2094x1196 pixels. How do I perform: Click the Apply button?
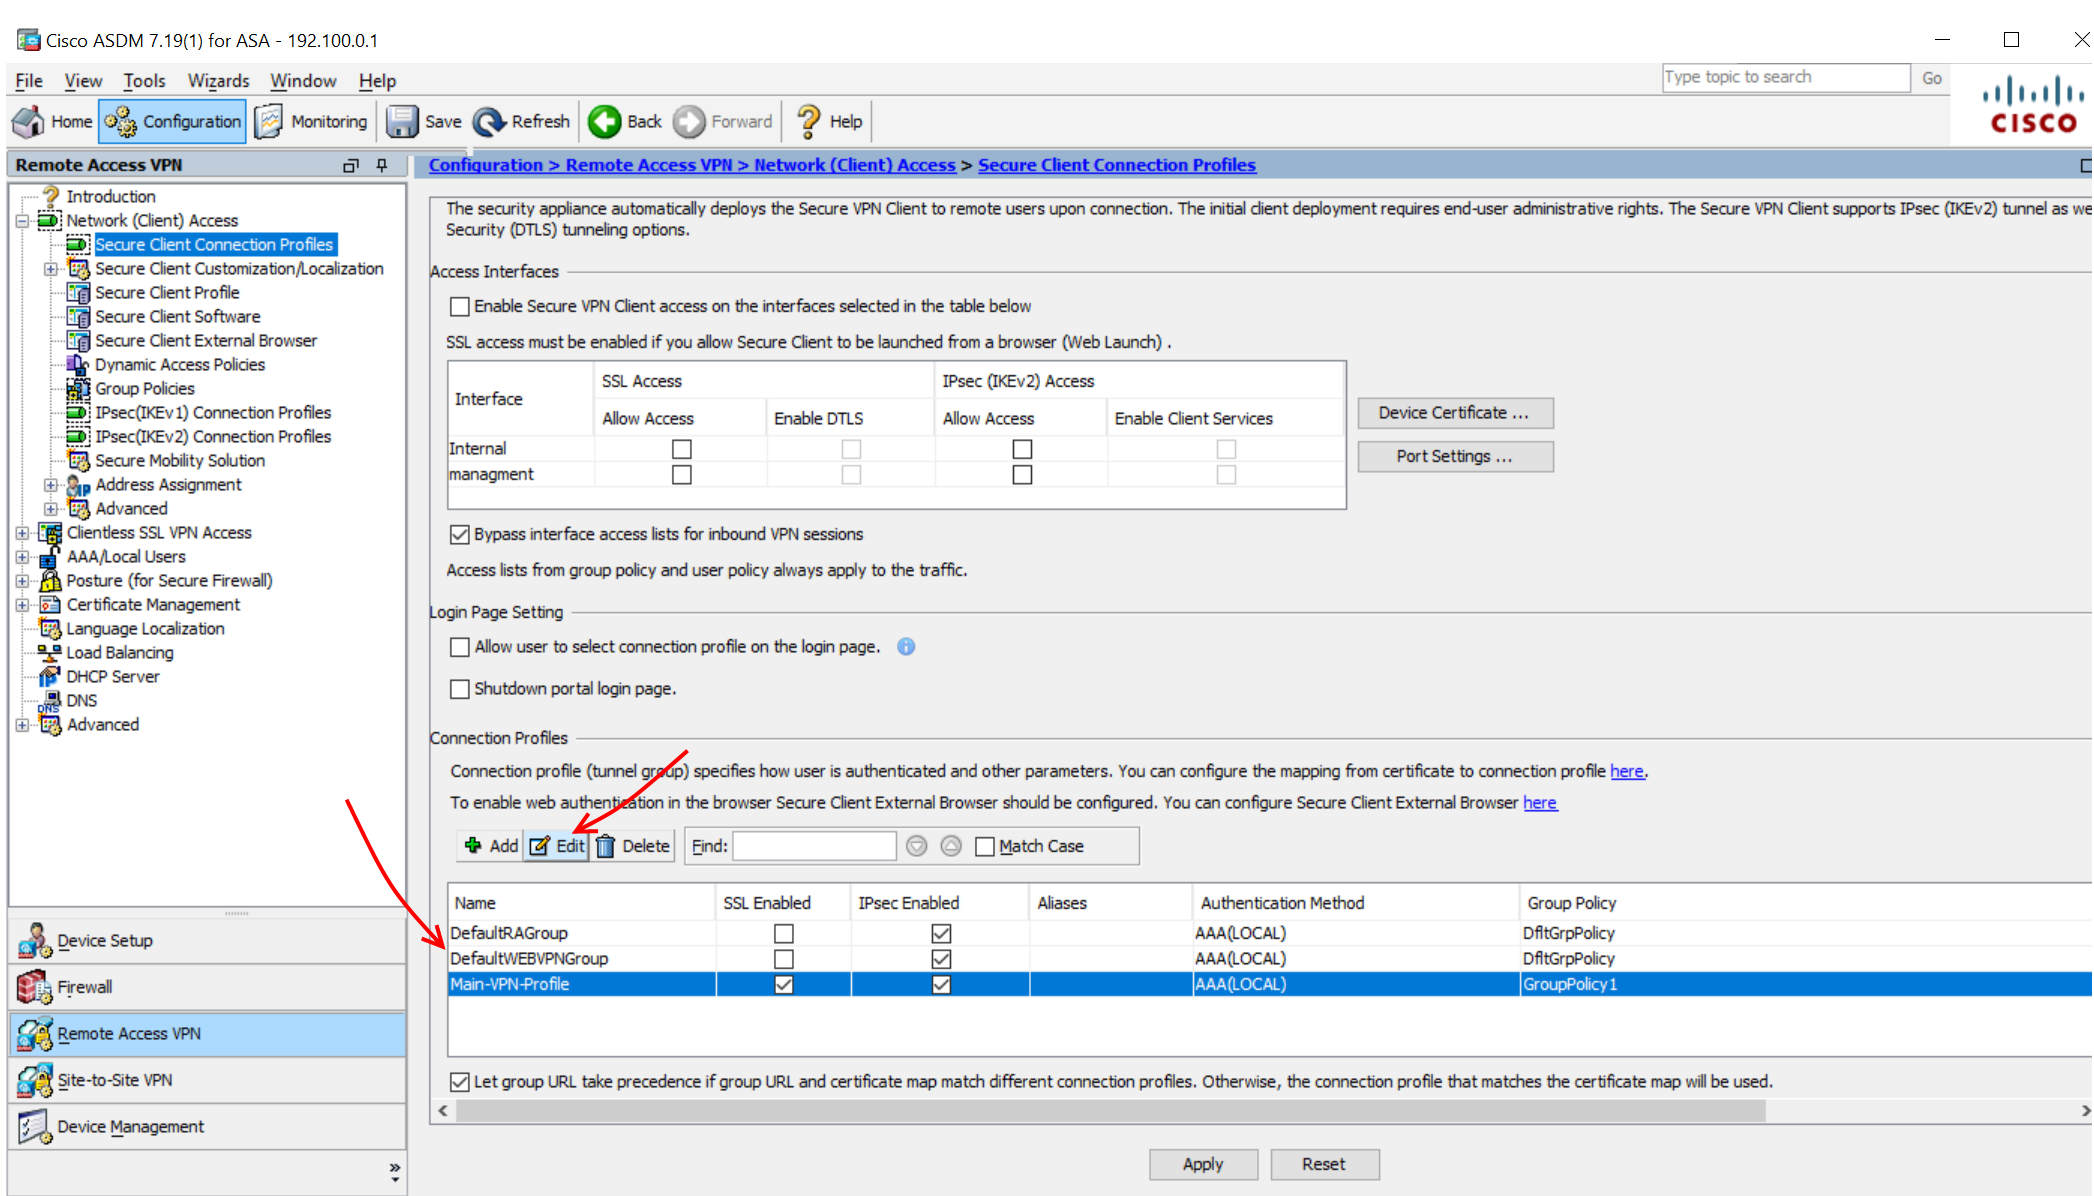coord(1202,1164)
